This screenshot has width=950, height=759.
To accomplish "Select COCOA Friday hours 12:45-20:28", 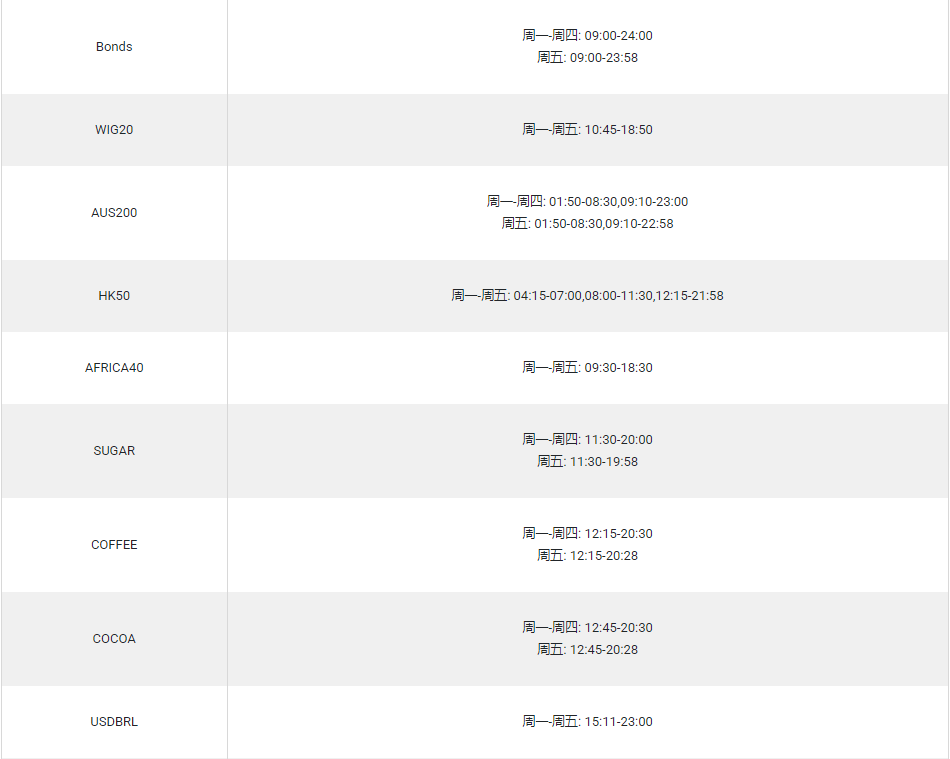I will click(x=587, y=650).
